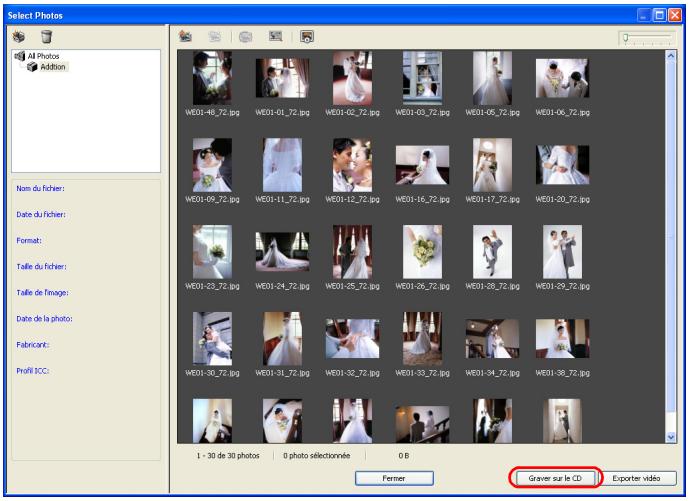
Task: Click the filename WE01-26_72.jpg
Action: [x=422, y=286]
